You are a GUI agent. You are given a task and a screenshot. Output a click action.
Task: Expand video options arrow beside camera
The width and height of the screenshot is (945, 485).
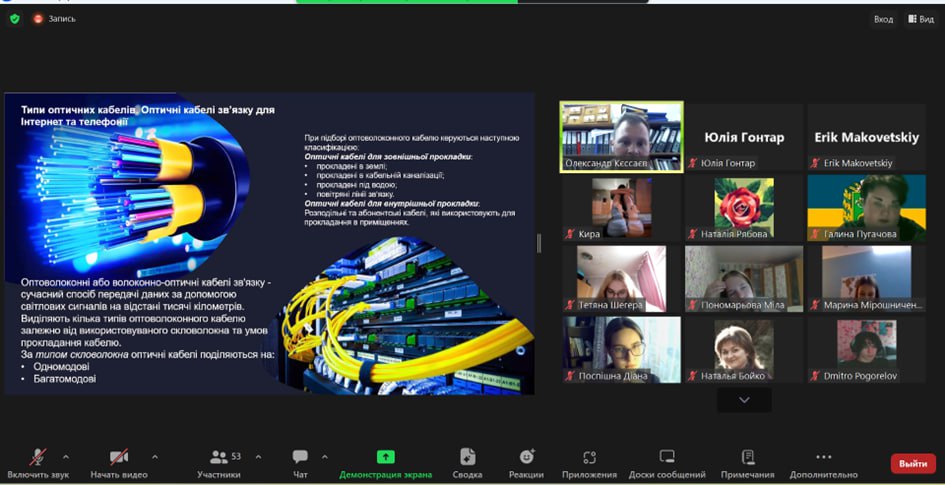click(x=154, y=456)
